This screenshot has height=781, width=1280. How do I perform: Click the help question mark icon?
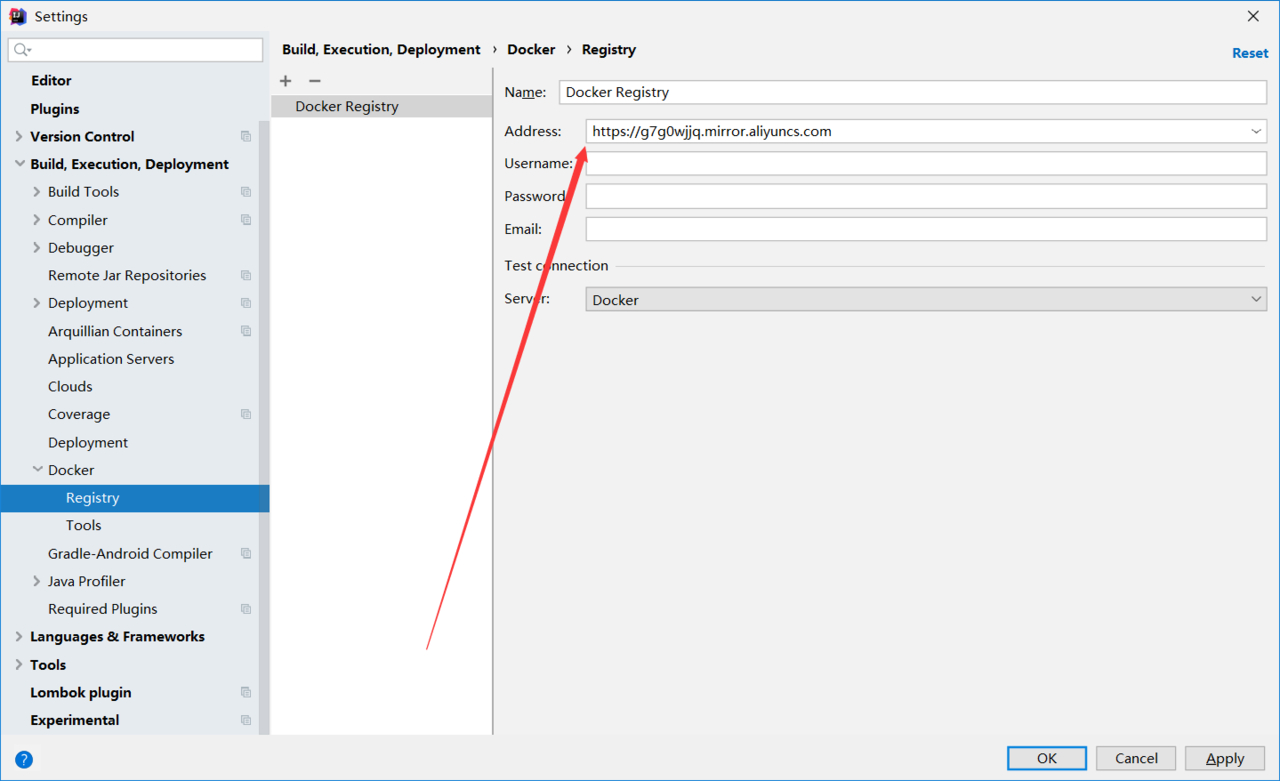[x=24, y=759]
